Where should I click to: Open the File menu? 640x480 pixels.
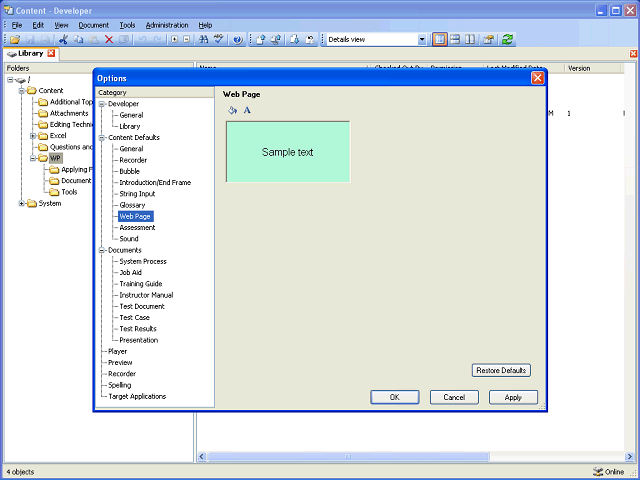17,25
